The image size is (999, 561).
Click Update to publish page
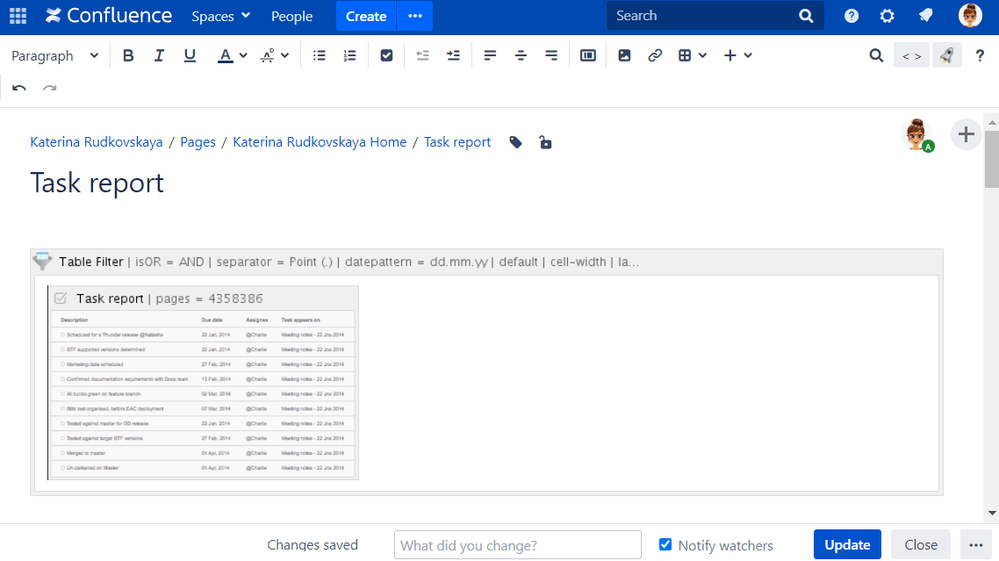point(847,545)
